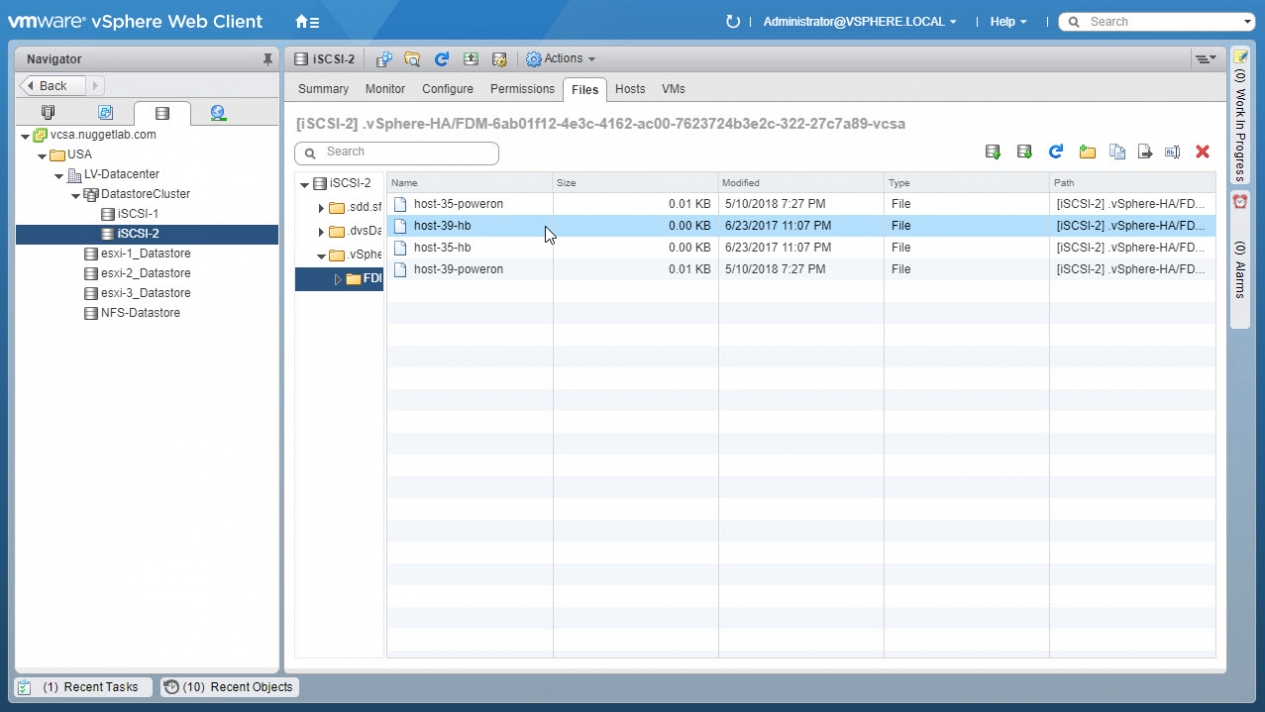Open the Administrator@VSPHERE.LOCAL user menu
The height and width of the screenshot is (712, 1265).
coord(859,21)
